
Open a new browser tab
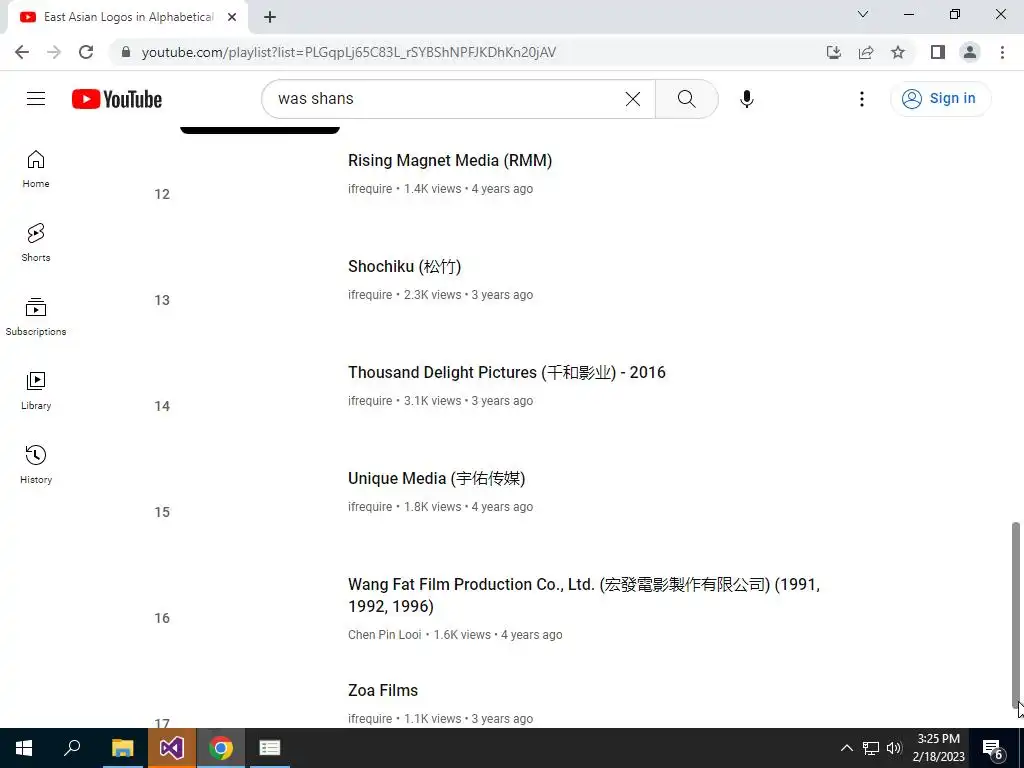coord(270,17)
